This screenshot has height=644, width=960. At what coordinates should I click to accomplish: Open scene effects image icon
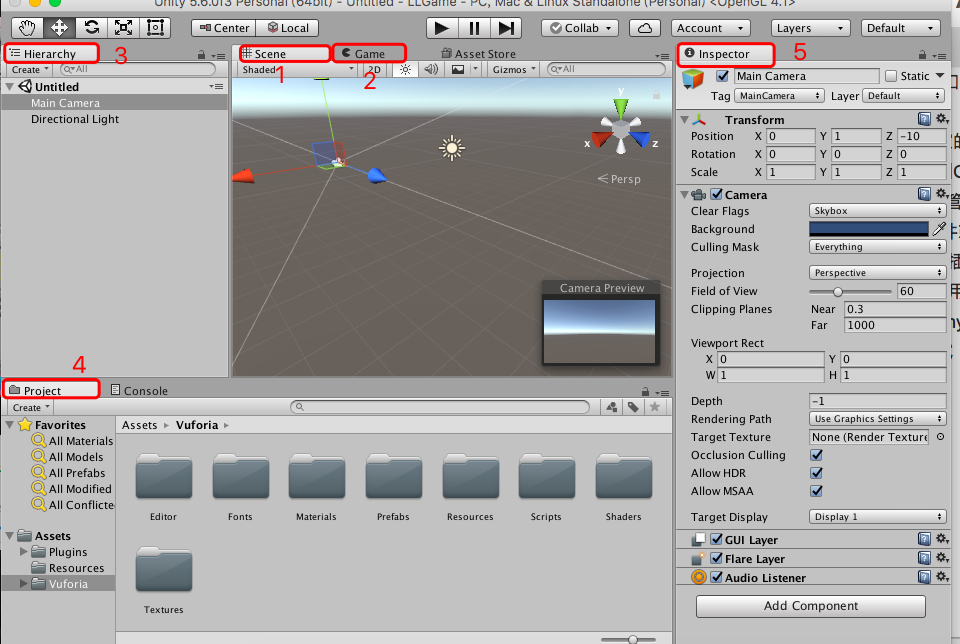(x=458, y=69)
